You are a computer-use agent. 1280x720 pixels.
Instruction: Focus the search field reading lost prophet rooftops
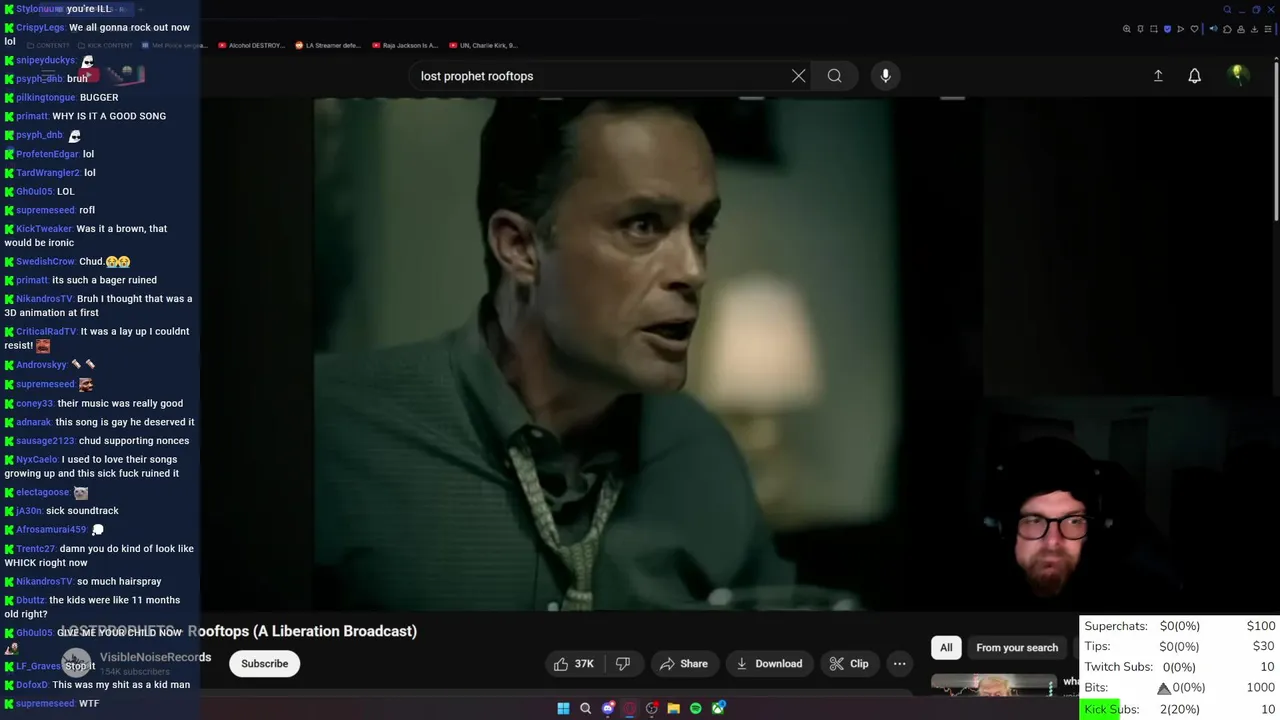[600, 76]
